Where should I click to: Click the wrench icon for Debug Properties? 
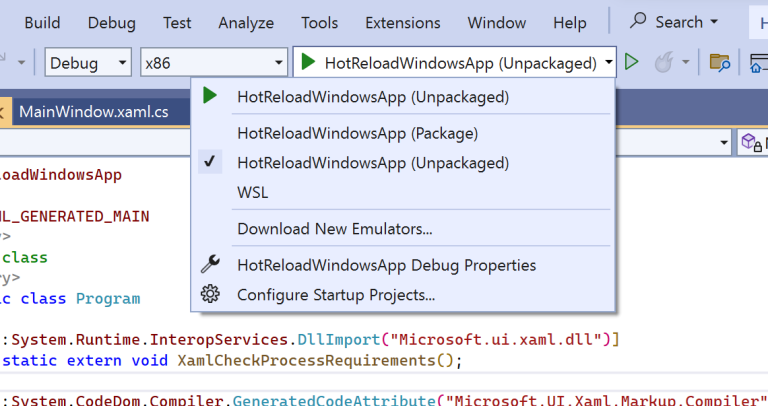click(x=210, y=265)
